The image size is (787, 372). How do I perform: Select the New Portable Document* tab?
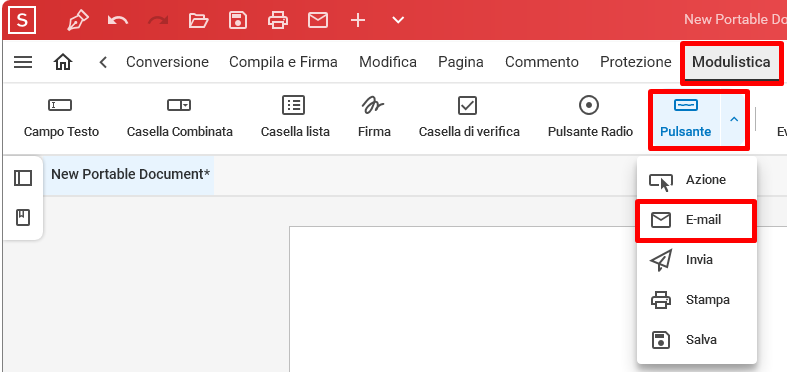130,174
